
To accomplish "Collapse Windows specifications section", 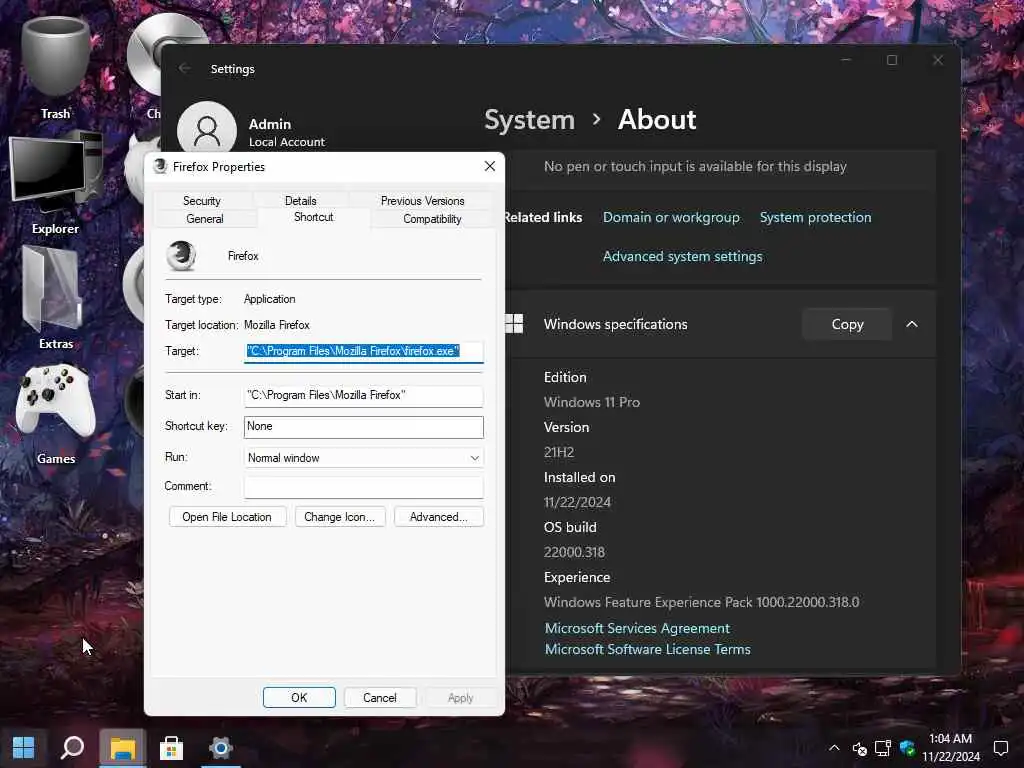I will [x=912, y=324].
